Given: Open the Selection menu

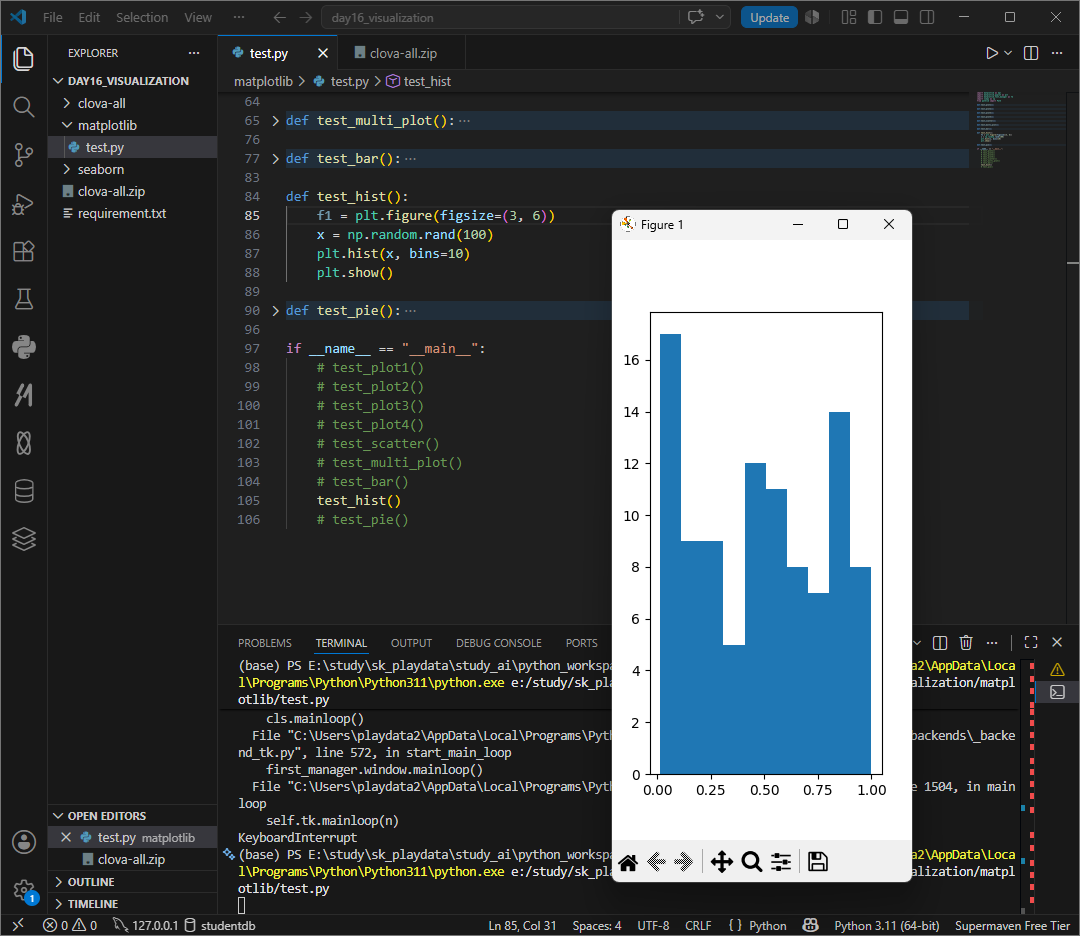Looking at the screenshot, I should coord(142,17).
